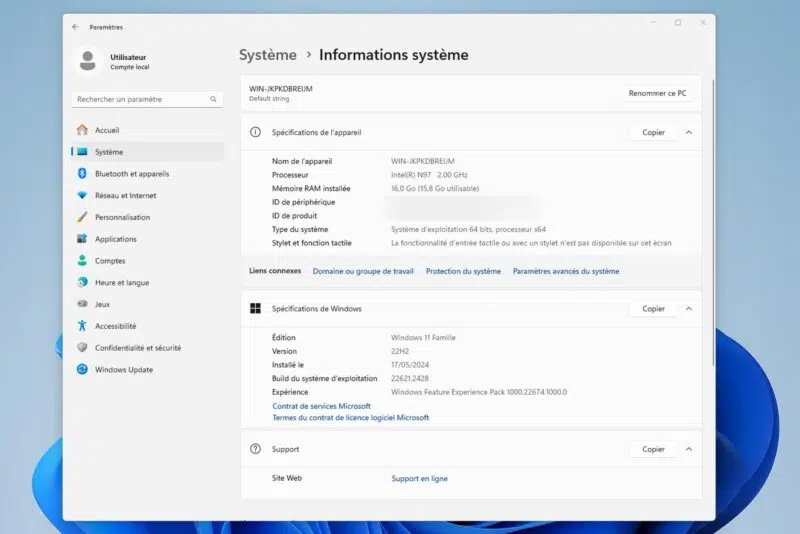Select the Bluetooth et appareils icon
Viewport: 800px width, 534px height.
pos(82,173)
